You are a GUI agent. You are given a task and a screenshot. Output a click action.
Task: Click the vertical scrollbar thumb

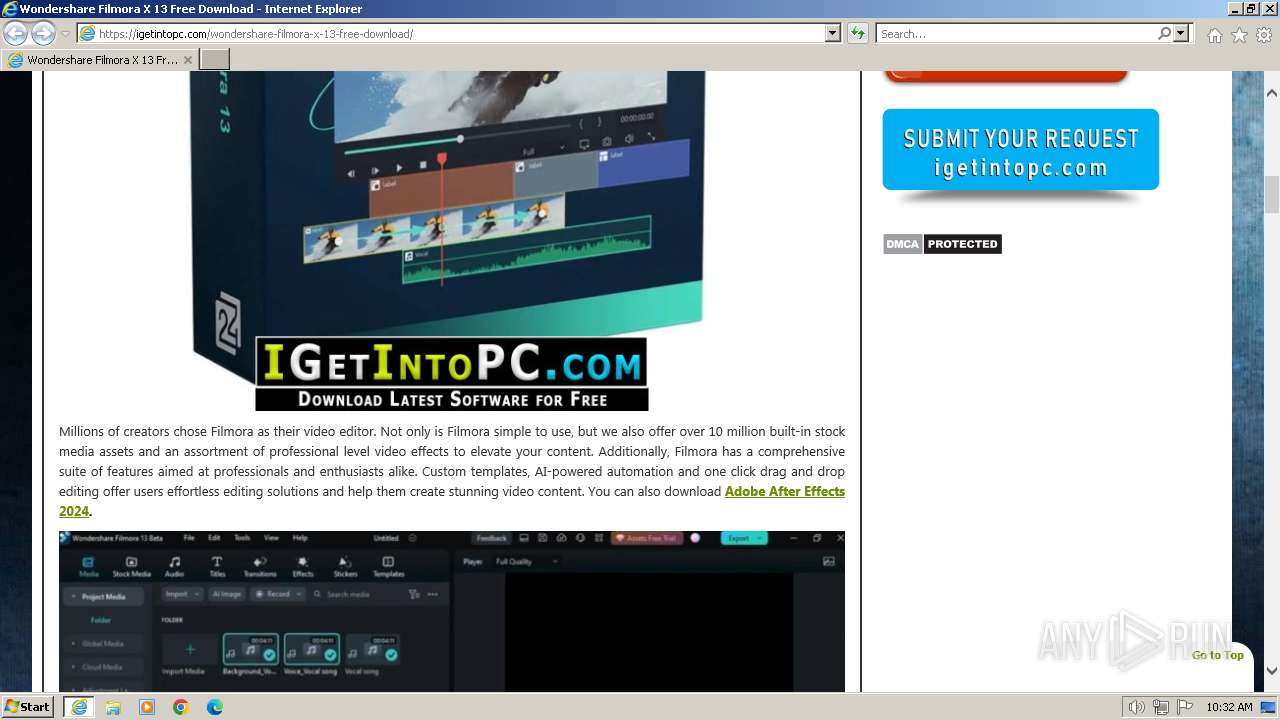point(1272,194)
